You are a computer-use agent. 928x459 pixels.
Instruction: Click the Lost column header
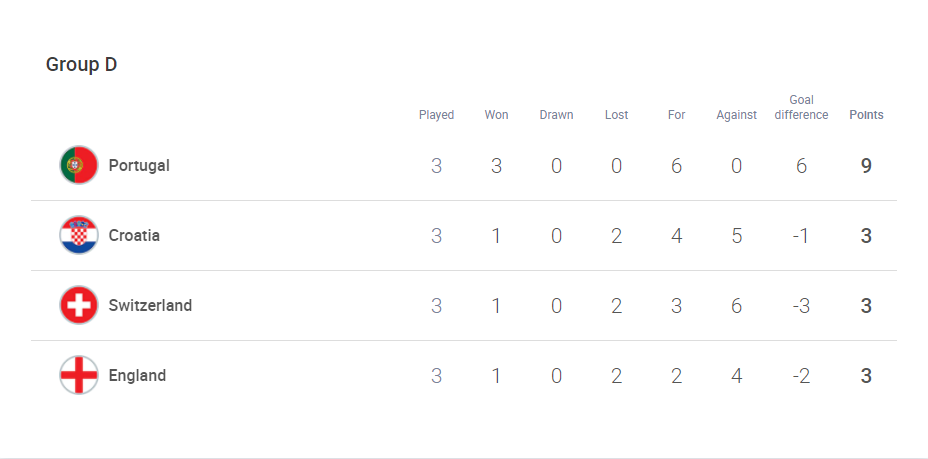(616, 115)
